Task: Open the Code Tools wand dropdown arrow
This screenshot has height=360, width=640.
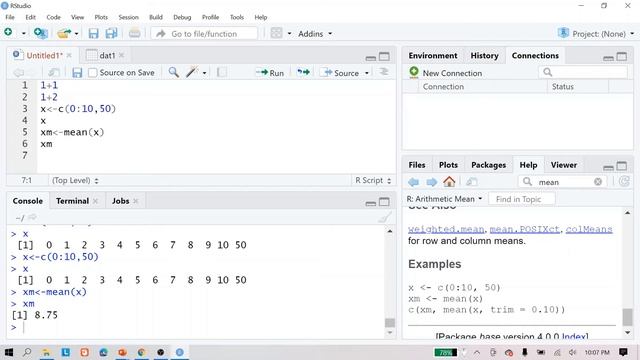Action: [x=204, y=73]
